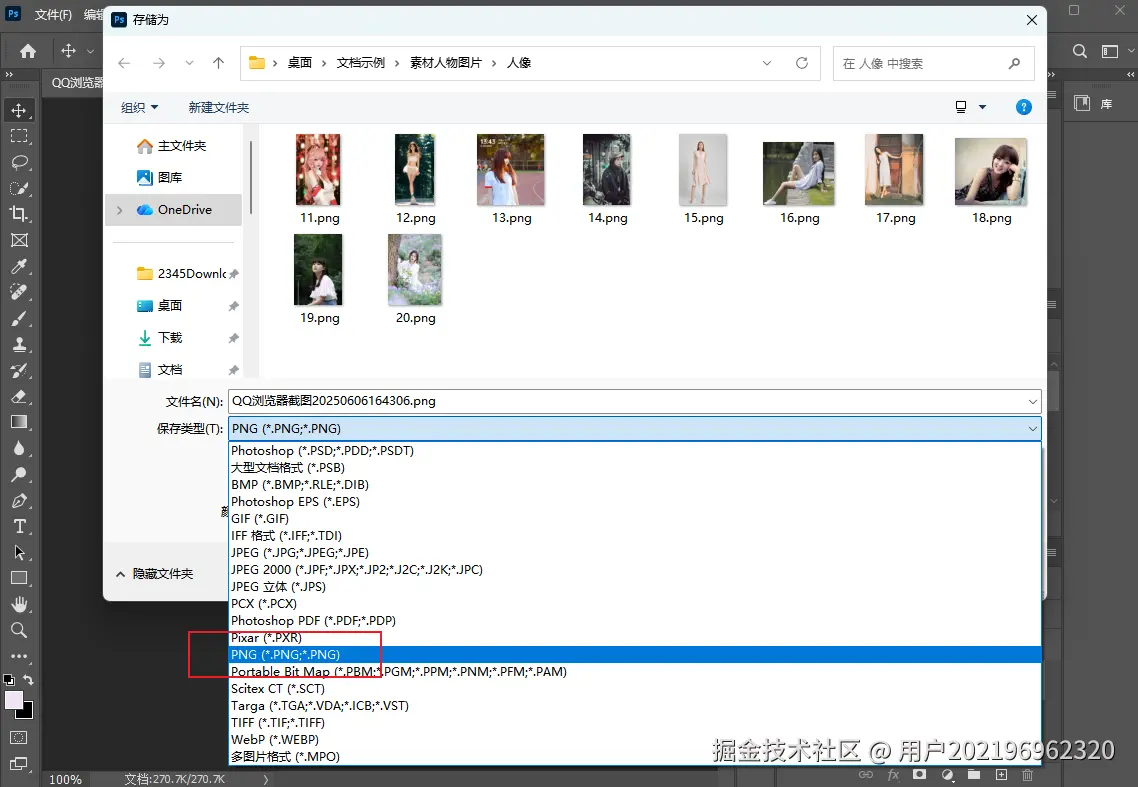Image resolution: width=1138 pixels, height=787 pixels.
Task: Choose Photoshop PDF (*.PDF;*.PDP) format
Action: point(635,621)
